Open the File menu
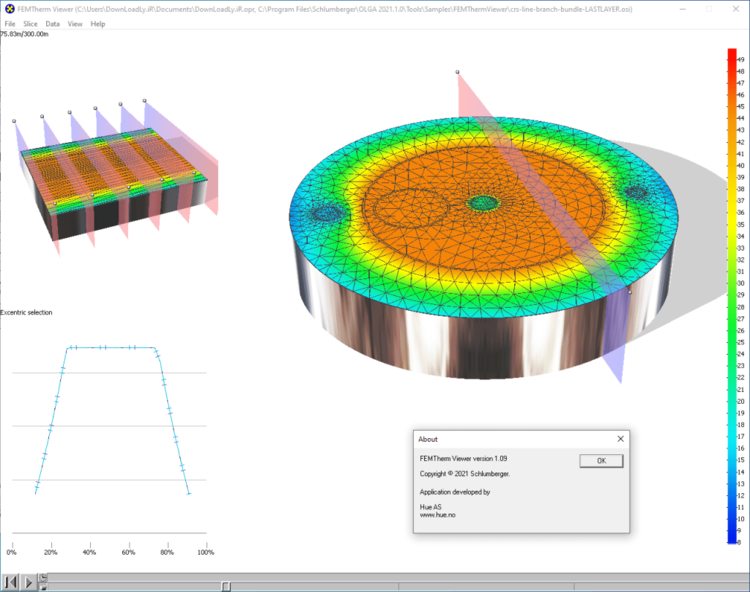Screen dimensions: 750x592 coord(10,23)
